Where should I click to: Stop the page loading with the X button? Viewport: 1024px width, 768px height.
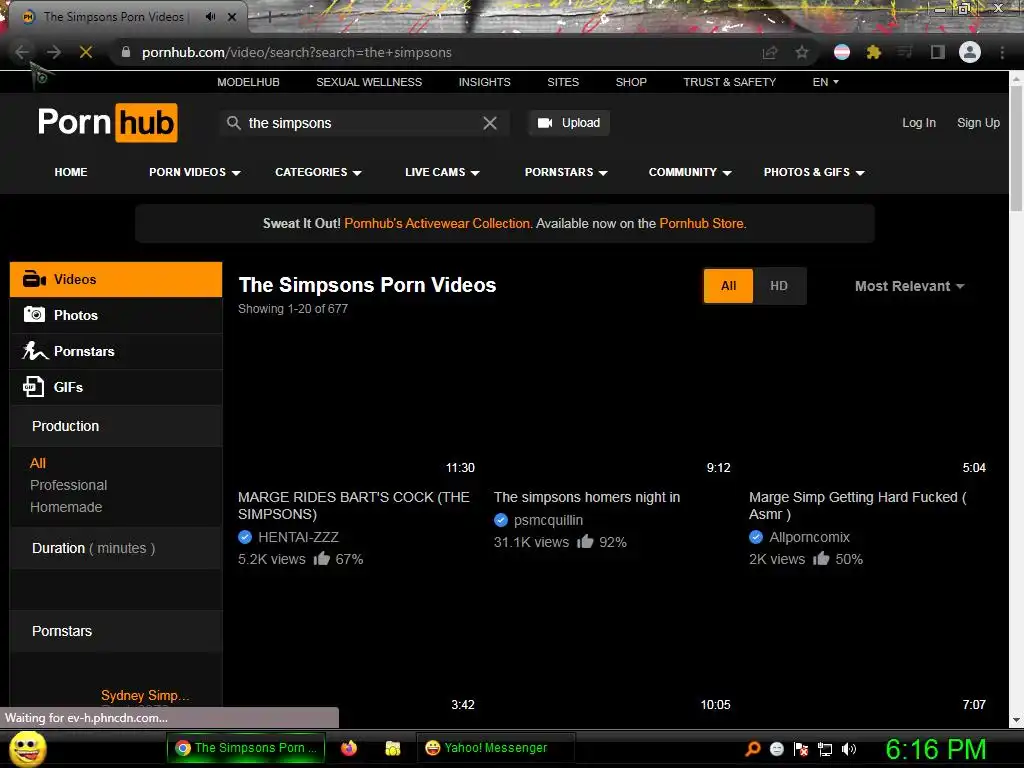[86, 52]
